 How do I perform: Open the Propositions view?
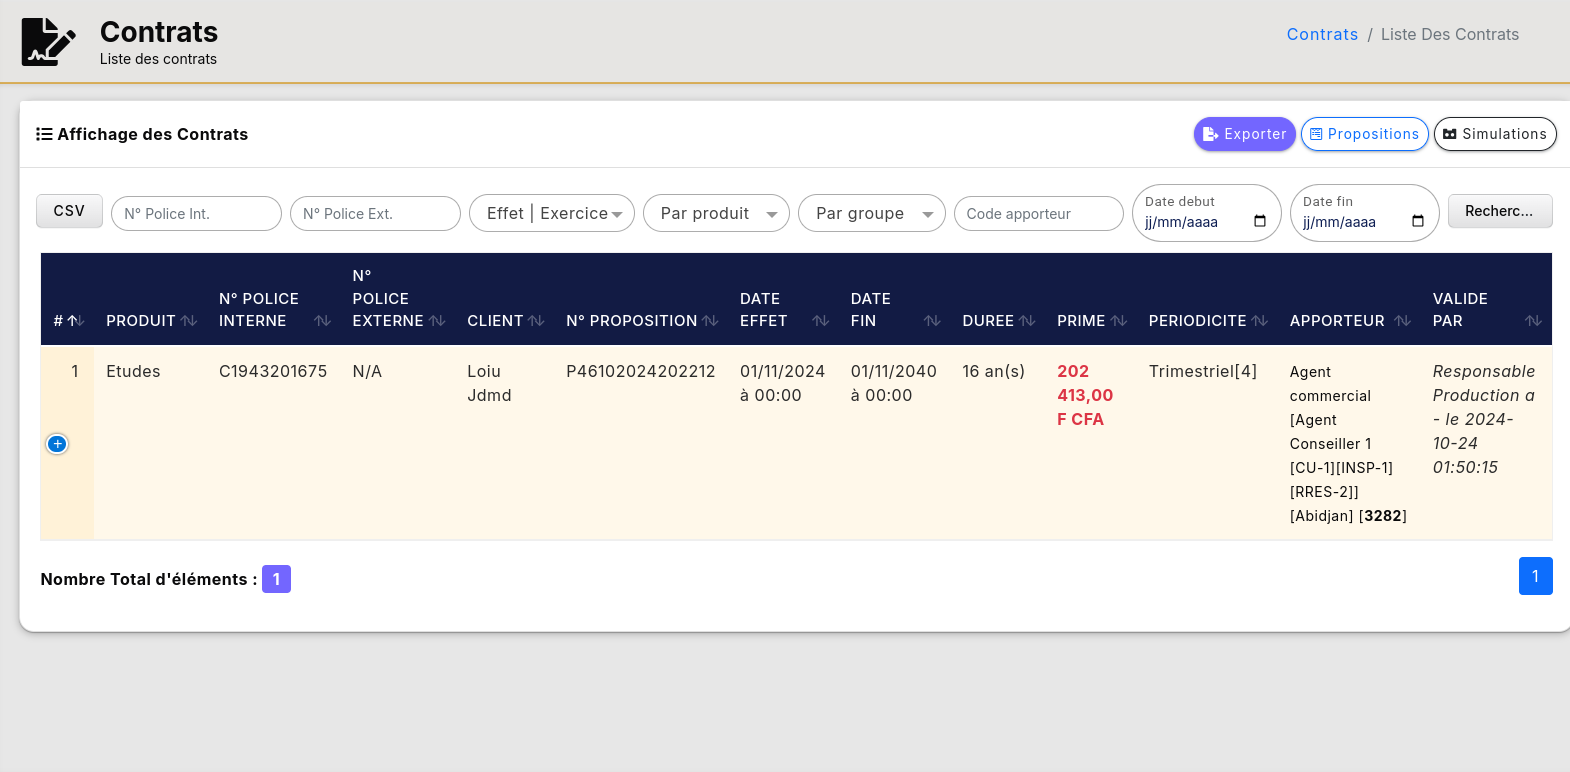(1364, 134)
